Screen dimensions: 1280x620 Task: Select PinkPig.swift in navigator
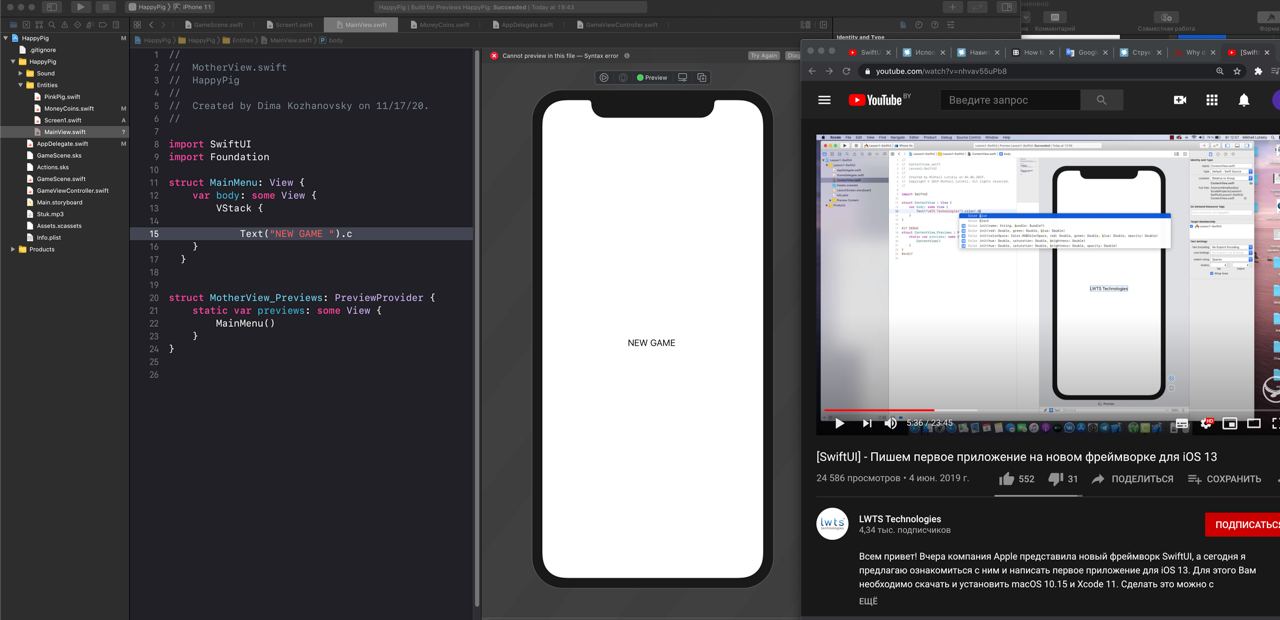pyautogui.click(x=62, y=97)
